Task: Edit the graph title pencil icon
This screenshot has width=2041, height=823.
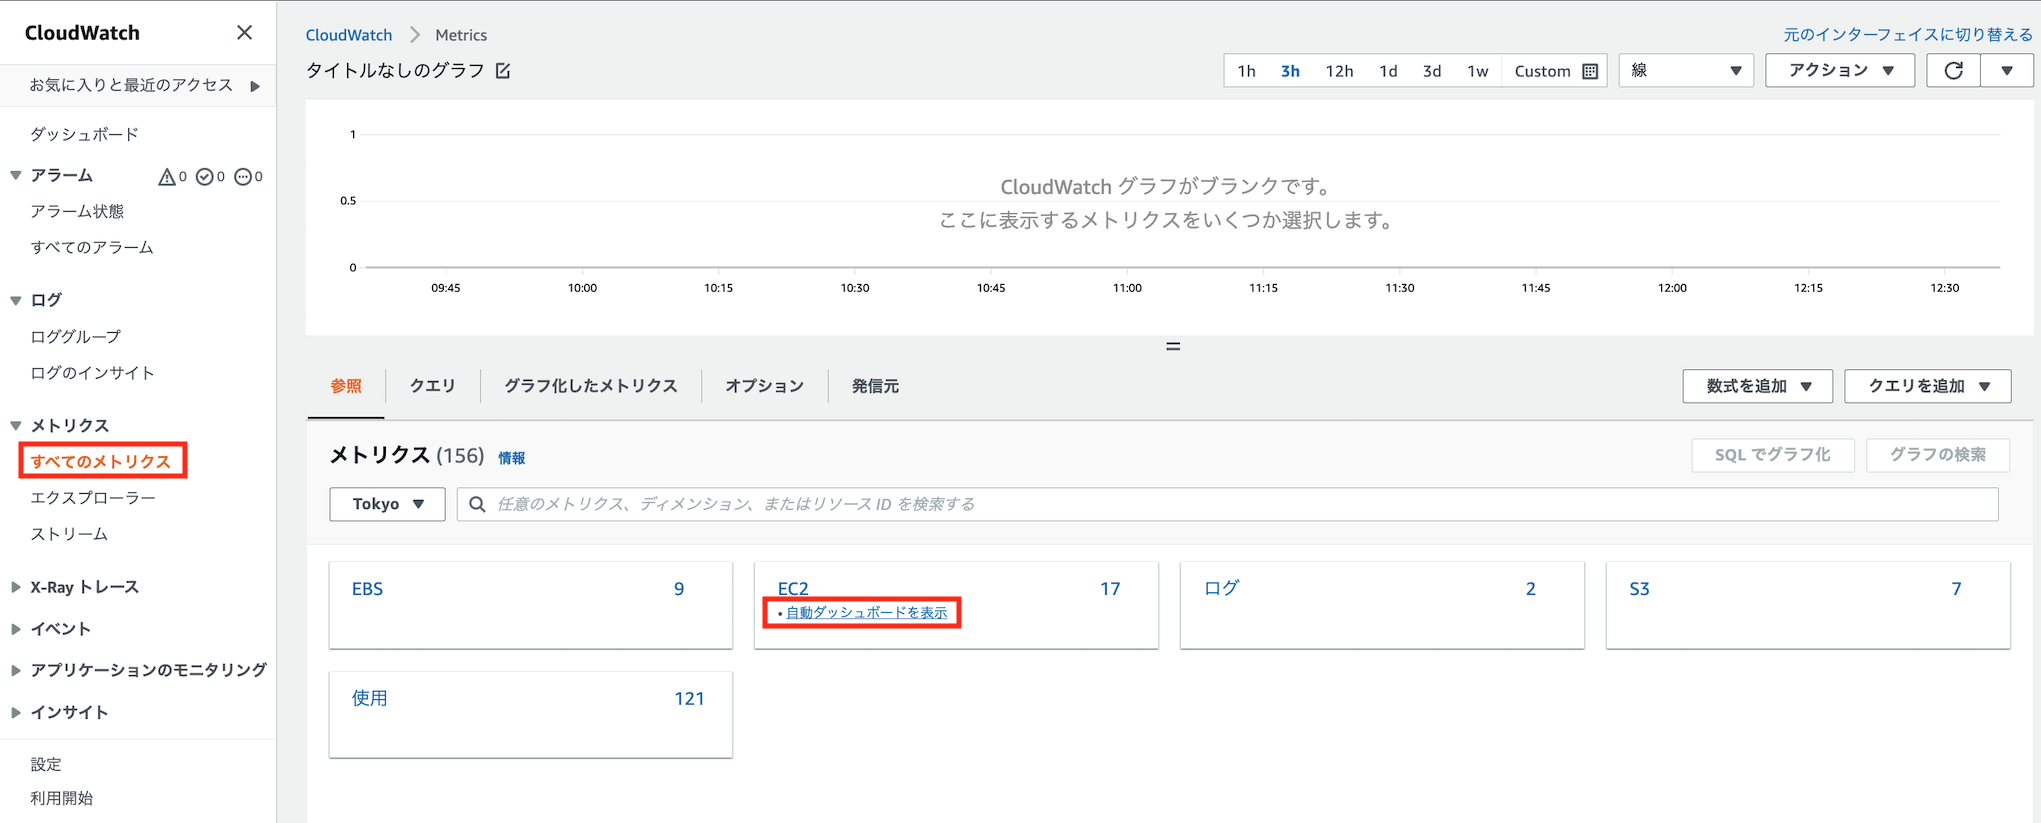Action: point(503,71)
